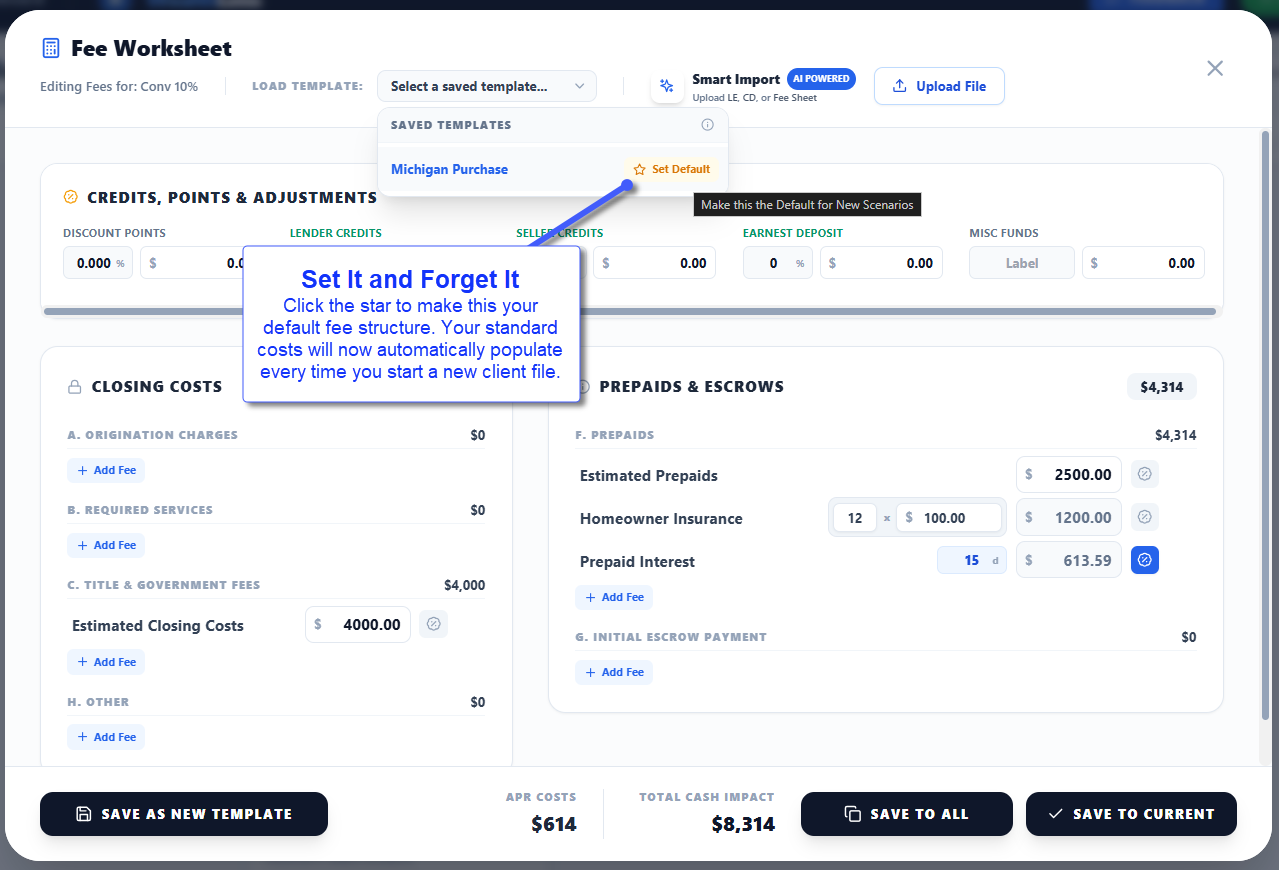The width and height of the screenshot is (1279, 870).
Task: Click the APR toggle icon for Estimated Prepaids
Action: [1145, 475]
